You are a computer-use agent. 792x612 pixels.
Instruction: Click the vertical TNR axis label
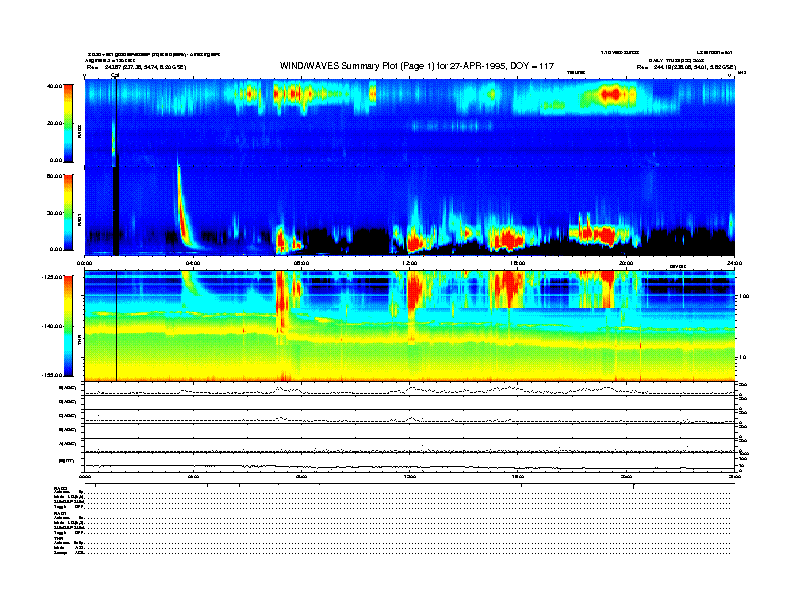(80, 340)
